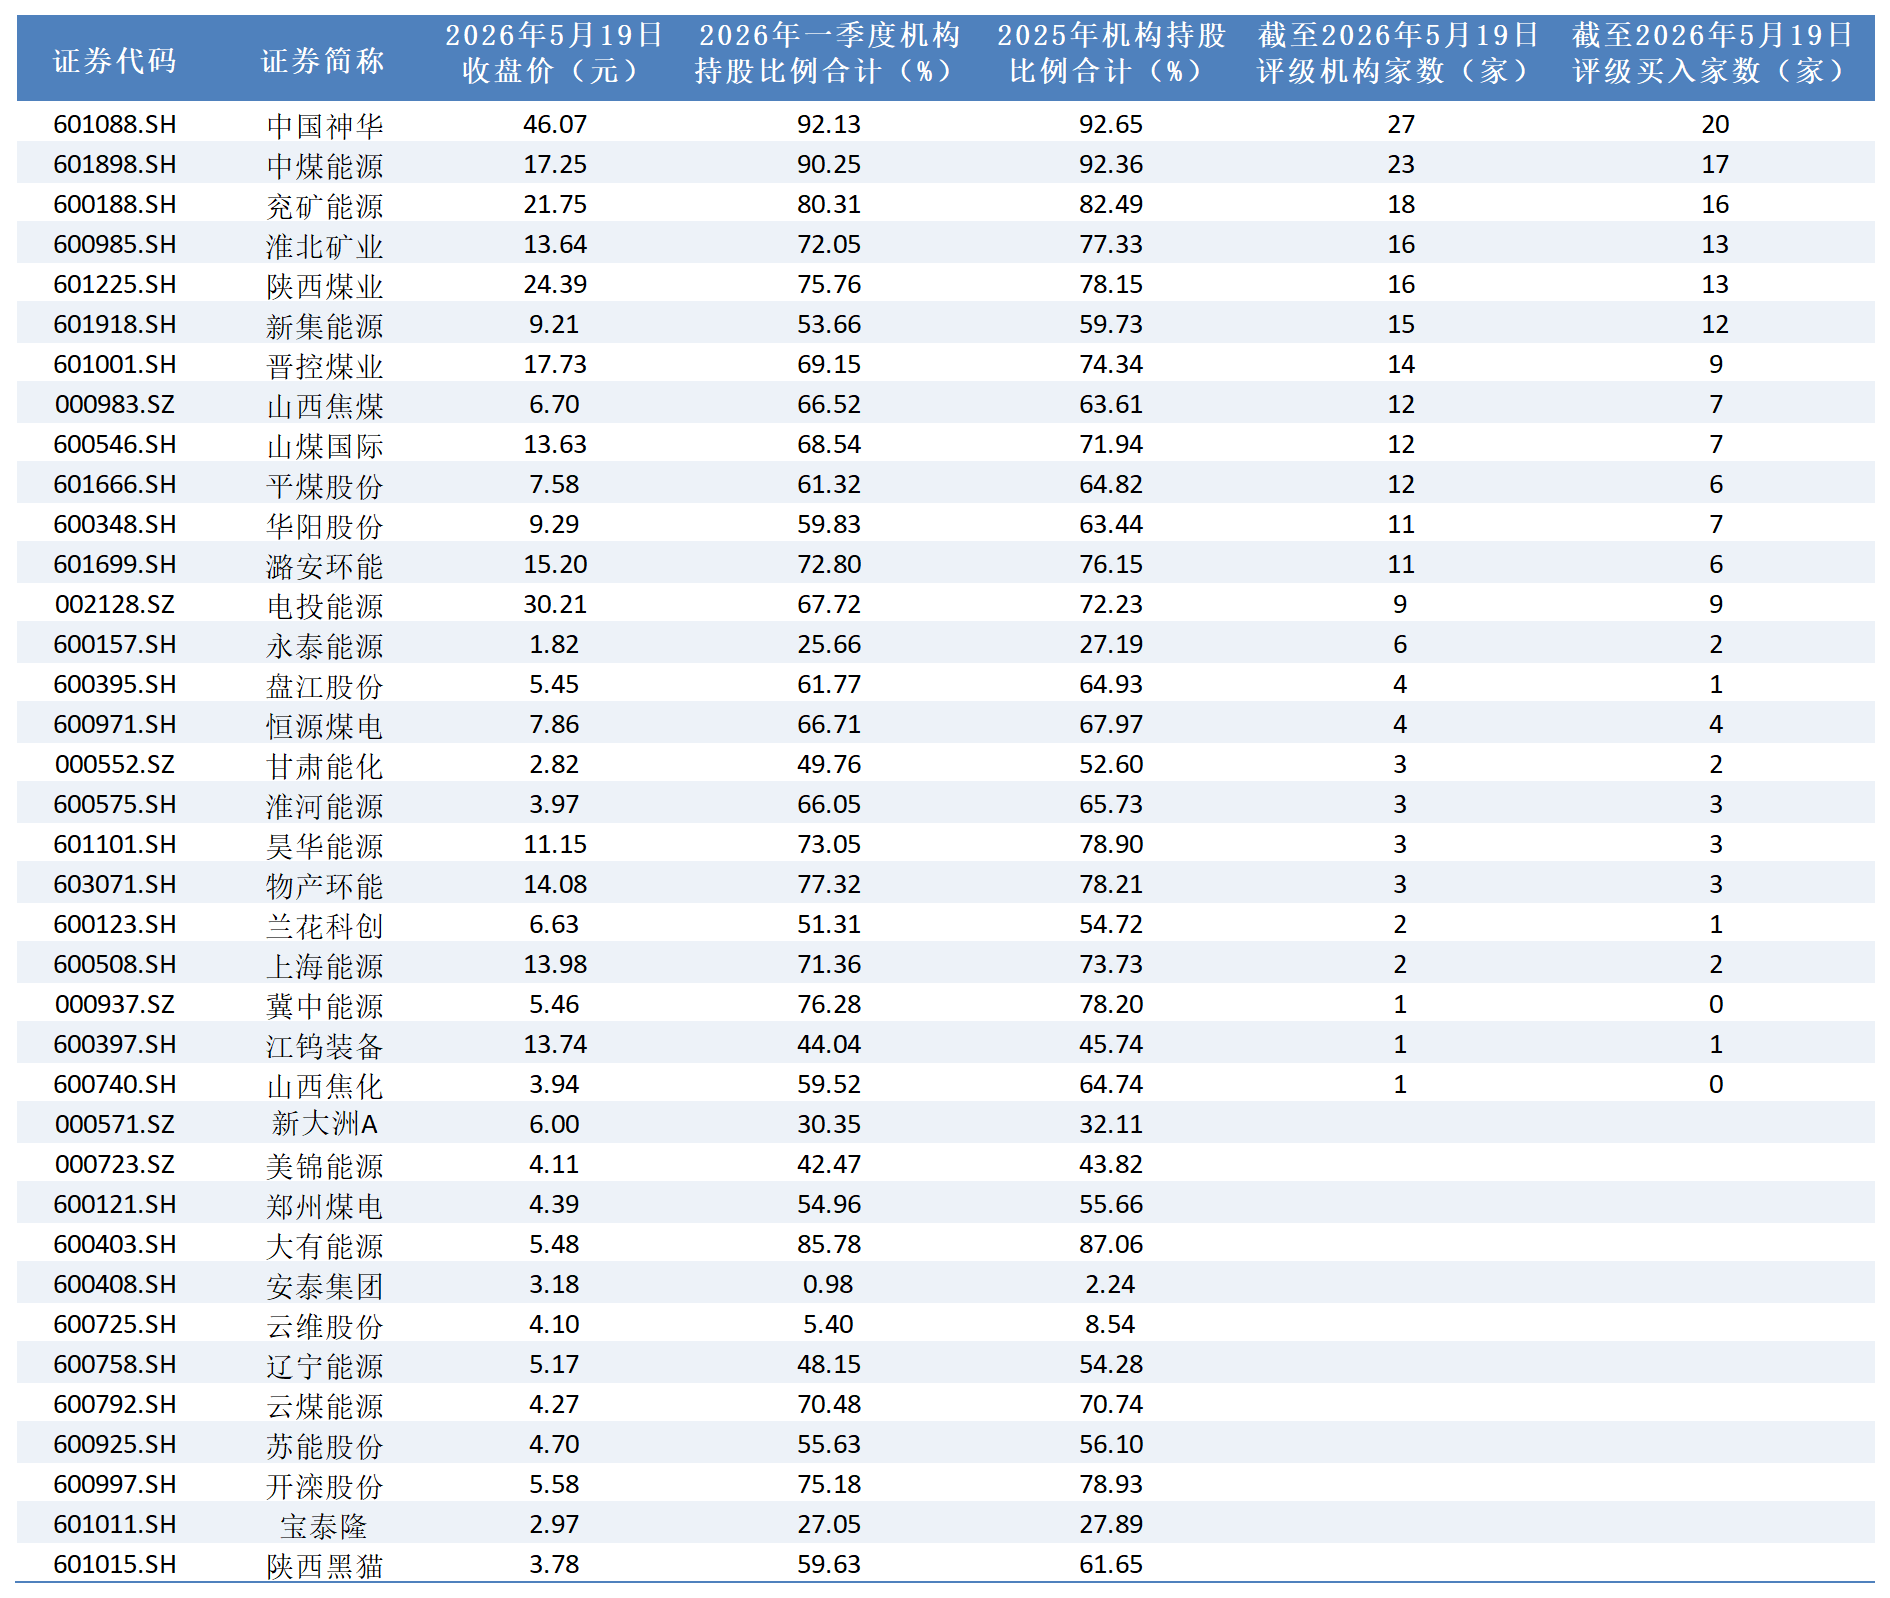The width and height of the screenshot is (1890, 1598).
Task: Select 山西焦煤 in the name column
Action: pyautogui.click(x=325, y=406)
